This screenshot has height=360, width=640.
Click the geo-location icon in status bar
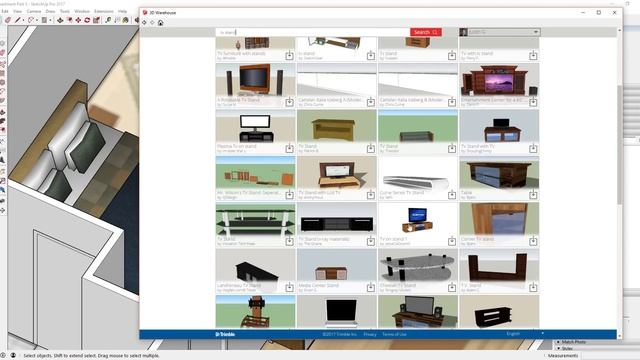click(3, 356)
